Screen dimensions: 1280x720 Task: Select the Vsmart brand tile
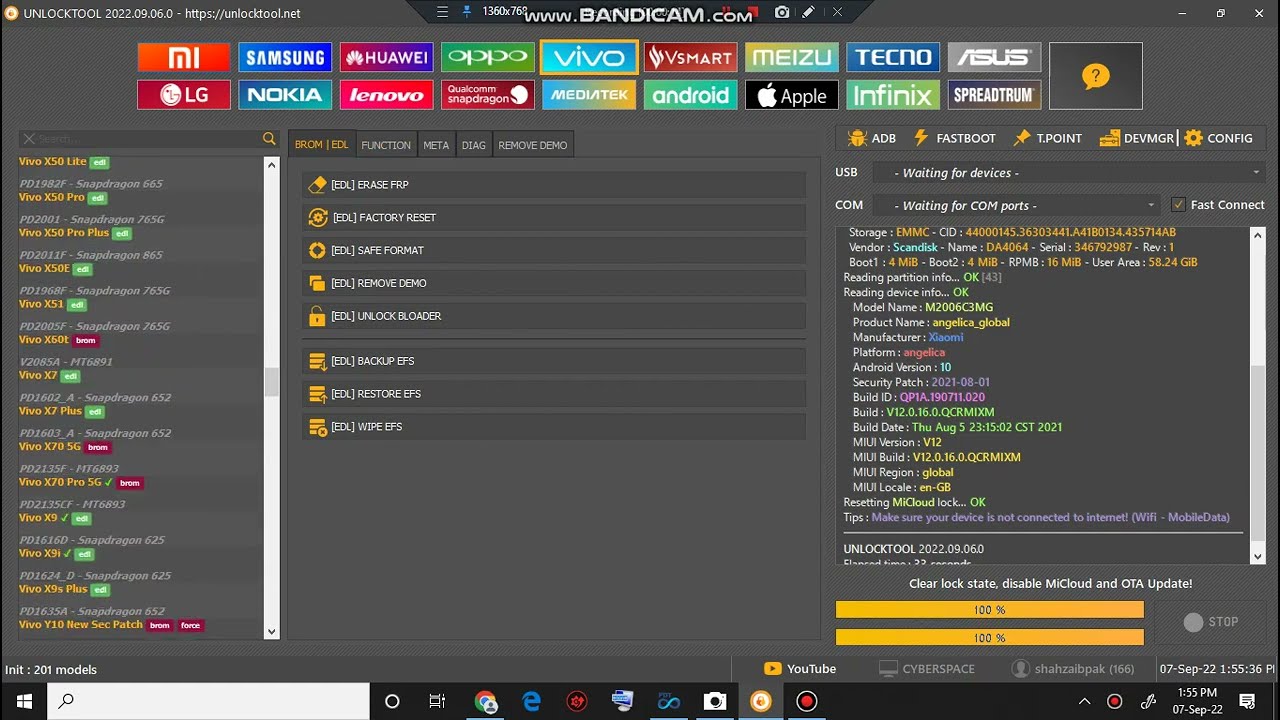[x=690, y=57]
